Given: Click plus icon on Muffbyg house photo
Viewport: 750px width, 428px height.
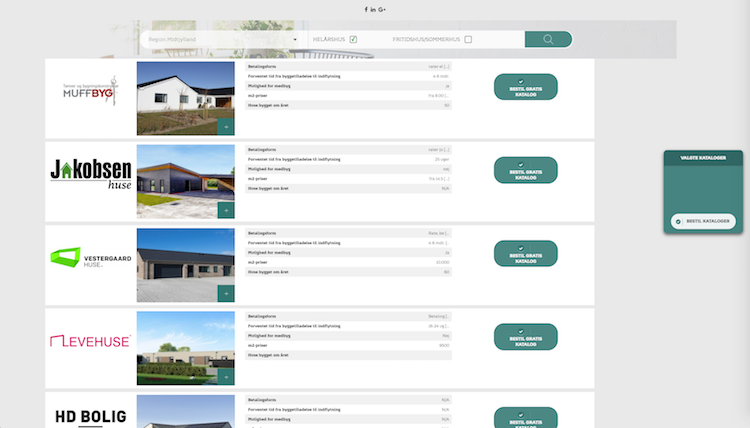Looking at the screenshot, I should point(225,127).
